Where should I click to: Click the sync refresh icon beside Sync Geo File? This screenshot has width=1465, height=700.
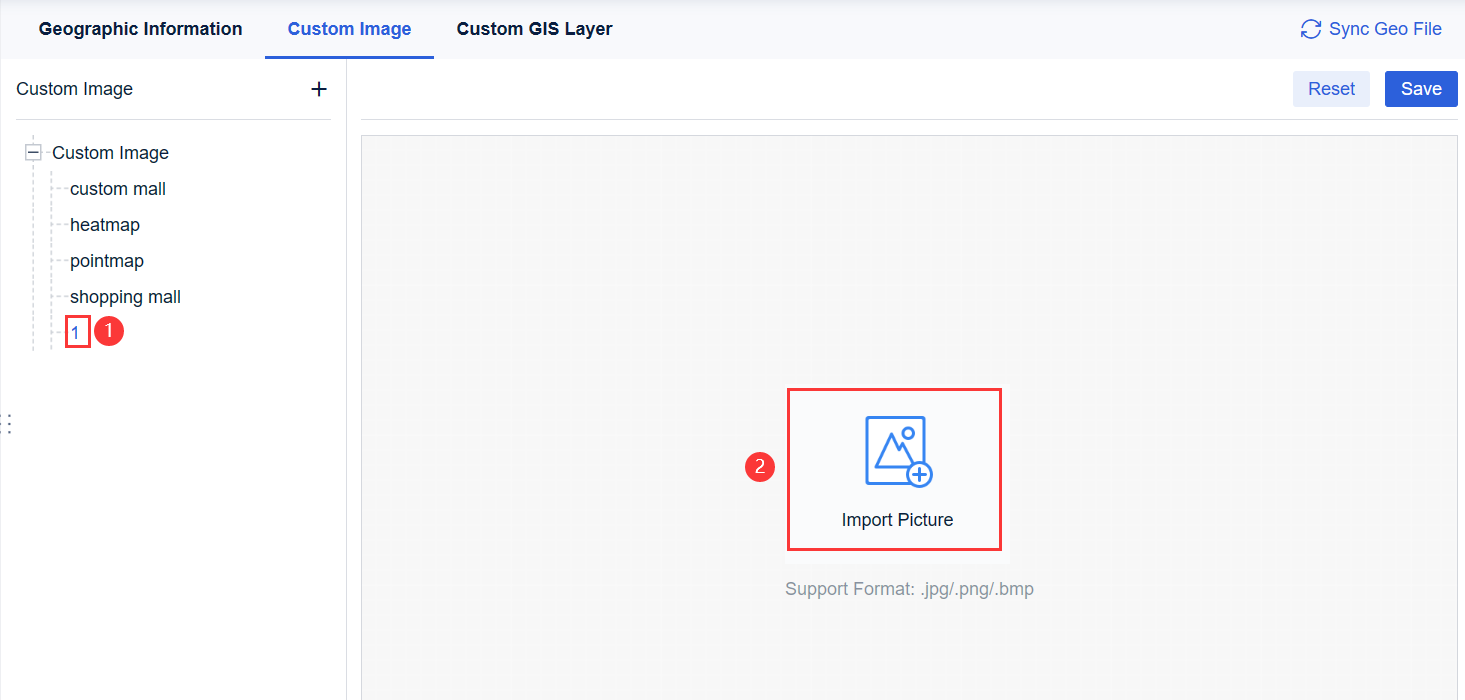tap(1311, 29)
